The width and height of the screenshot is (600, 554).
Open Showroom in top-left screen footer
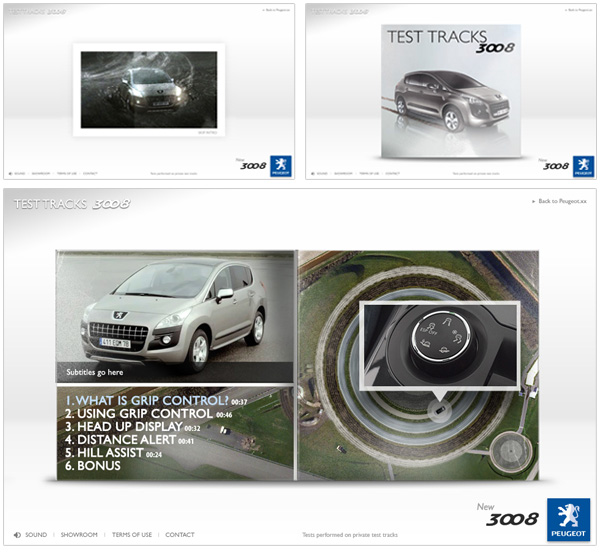[41, 173]
